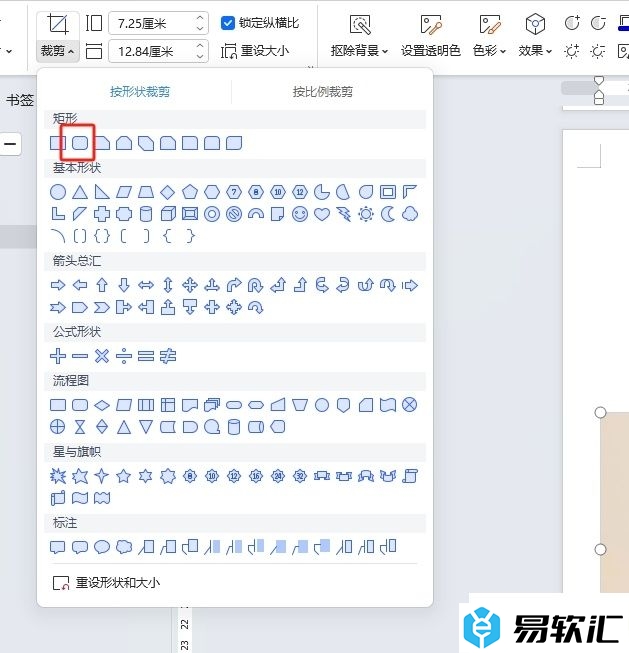
Task: Click the minus zoom button at left
Action: (x=10, y=144)
